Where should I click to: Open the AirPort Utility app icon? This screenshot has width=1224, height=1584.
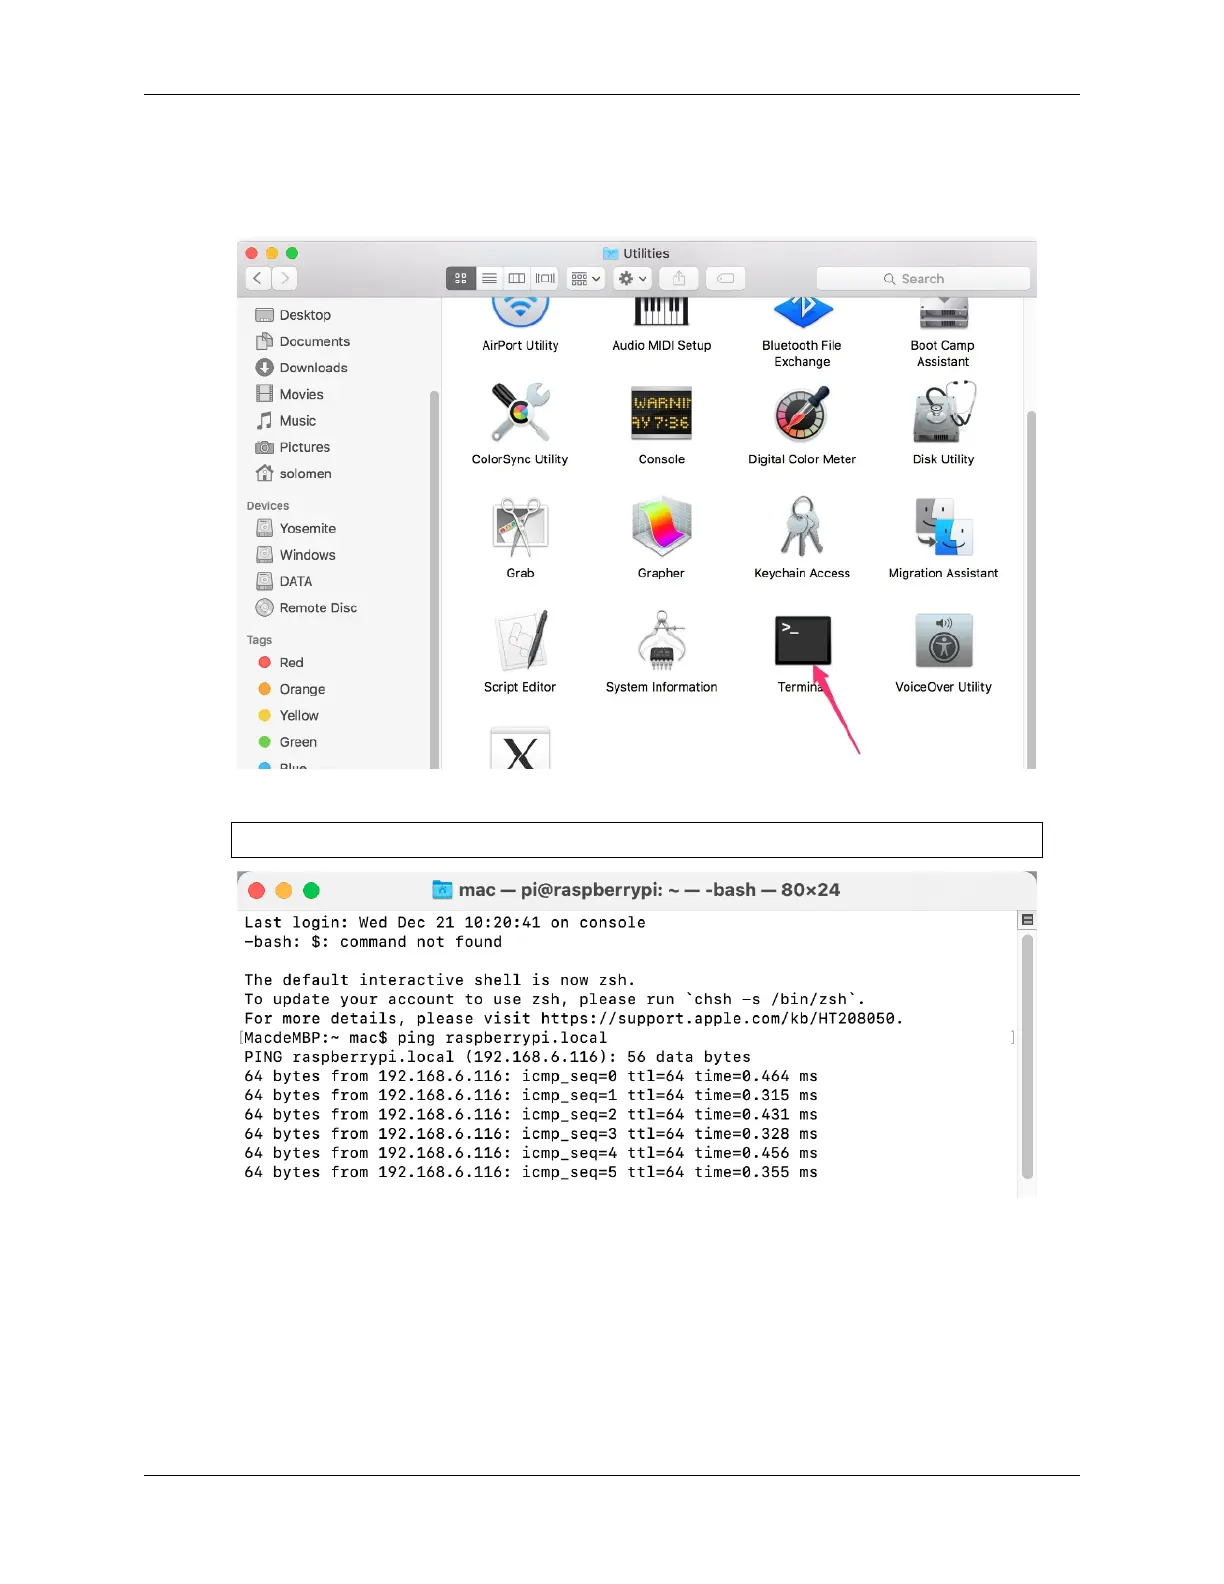tap(520, 312)
